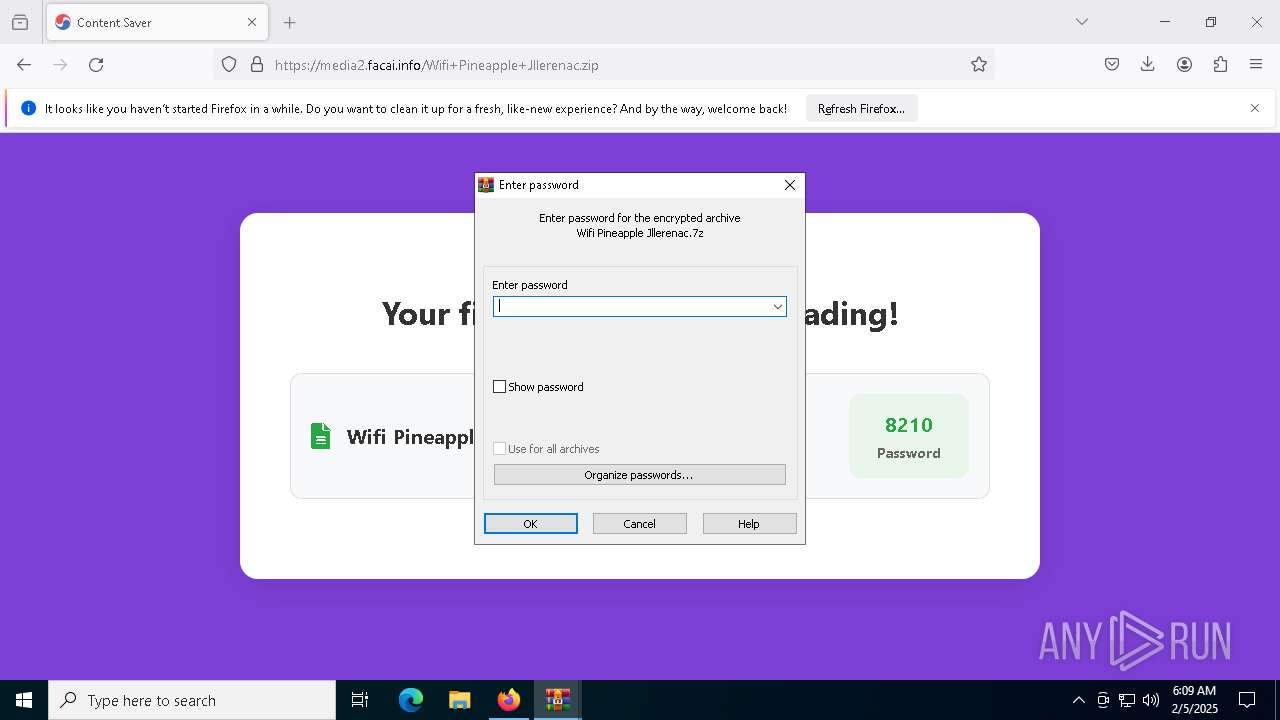List all tabs dropdown arrow

(1082, 22)
